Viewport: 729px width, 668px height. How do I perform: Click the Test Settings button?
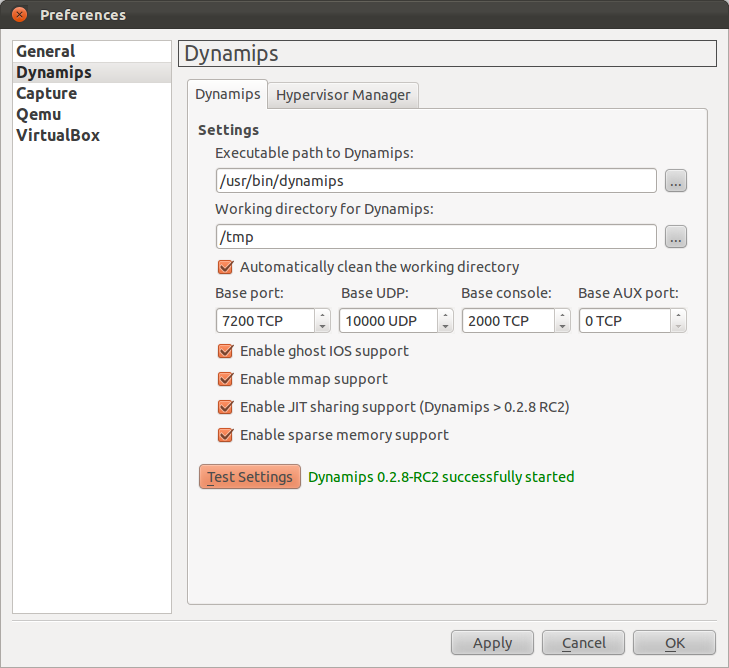(x=250, y=476)
